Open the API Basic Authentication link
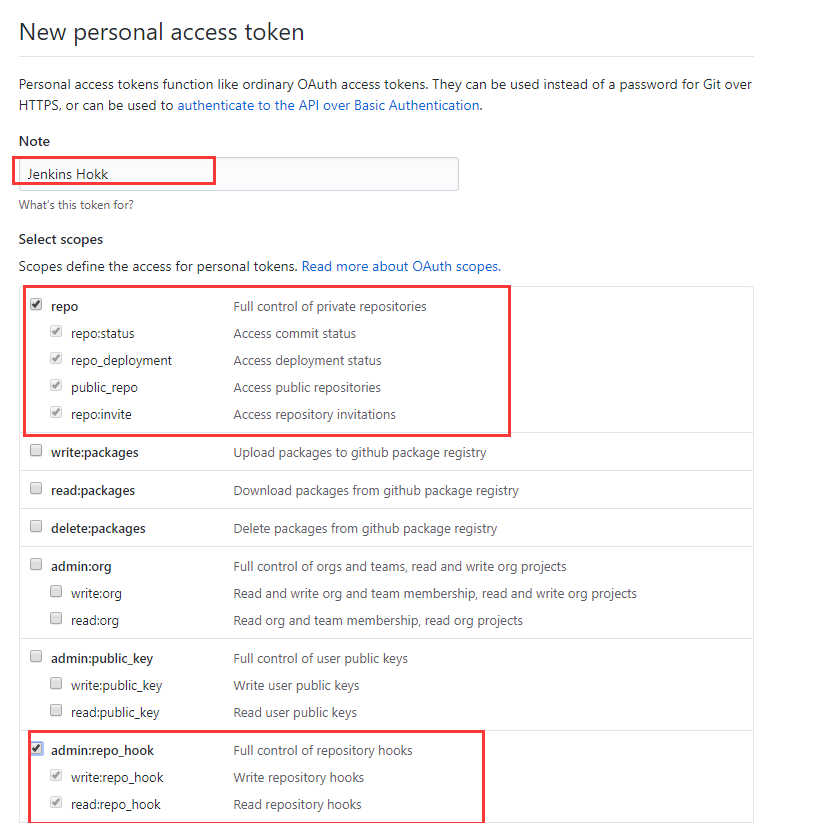This screenshot has width=814, height=823. click(x=328, y=105)
